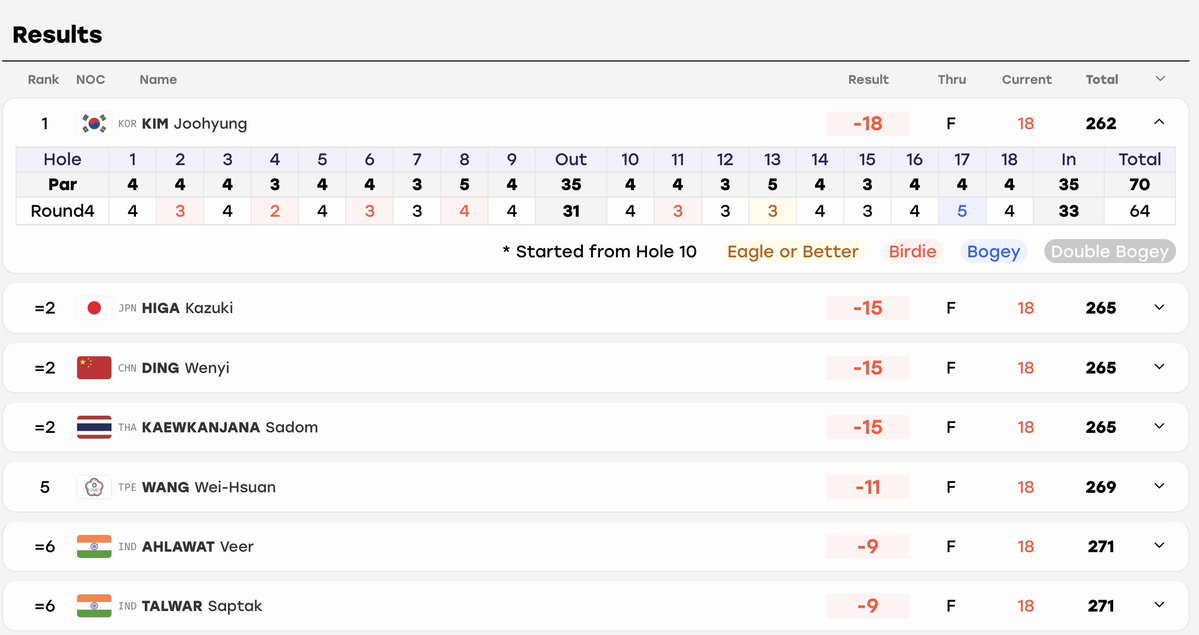Click the Started from Hole 10 note
1199x635 pixels.
600,252
